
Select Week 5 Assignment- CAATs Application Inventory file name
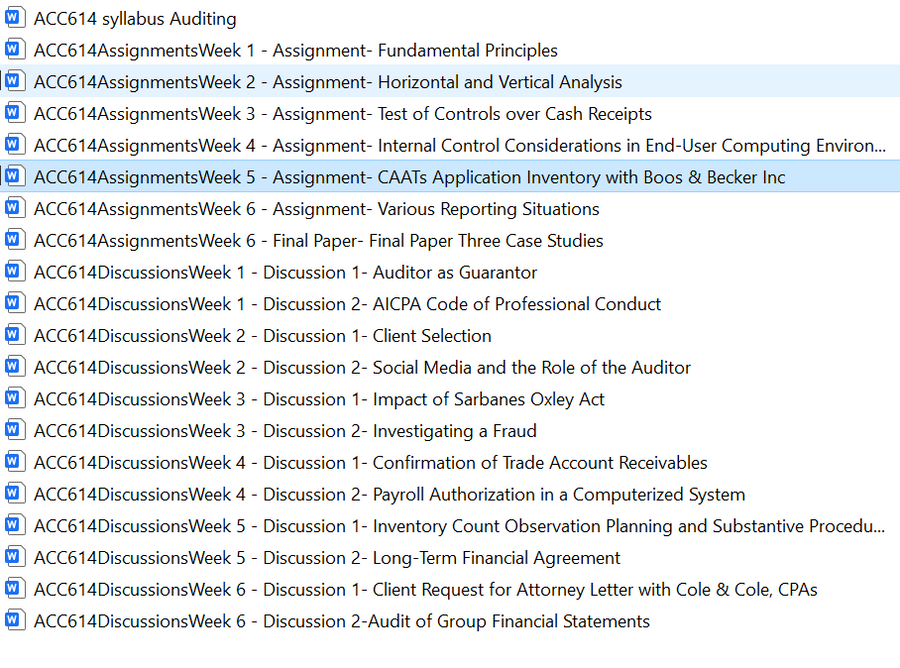(x=409, y=177)
